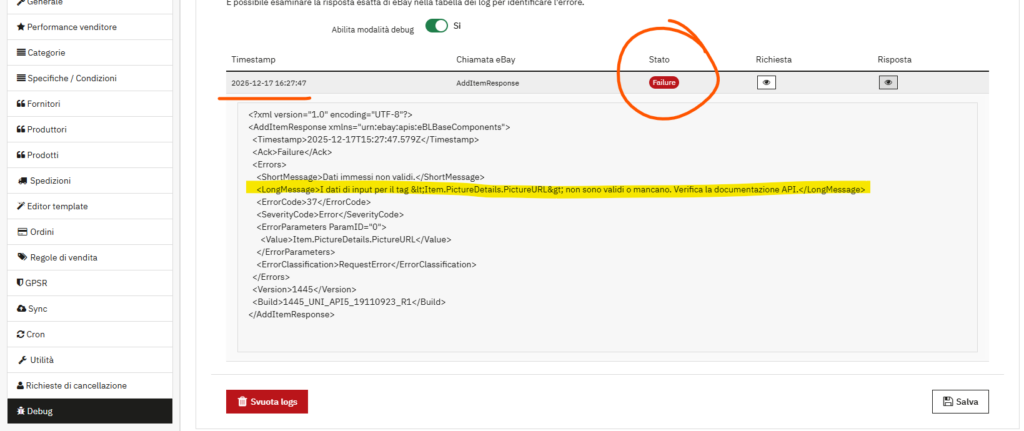
Task: Click the eye icon under Richiesta
Action: pyautogui.click(x=766, y=83)
